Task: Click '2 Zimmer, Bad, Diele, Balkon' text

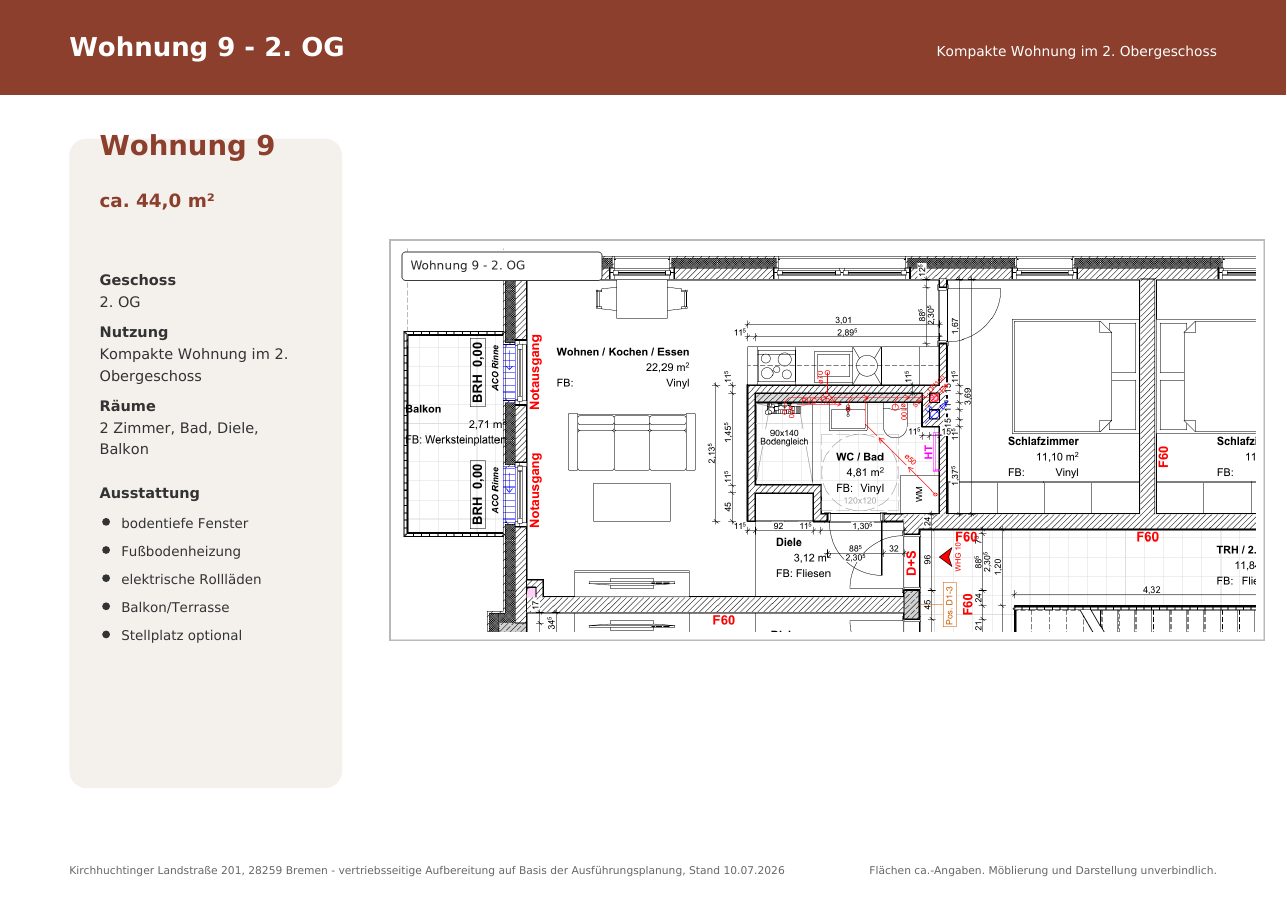Action: point(179,439)
